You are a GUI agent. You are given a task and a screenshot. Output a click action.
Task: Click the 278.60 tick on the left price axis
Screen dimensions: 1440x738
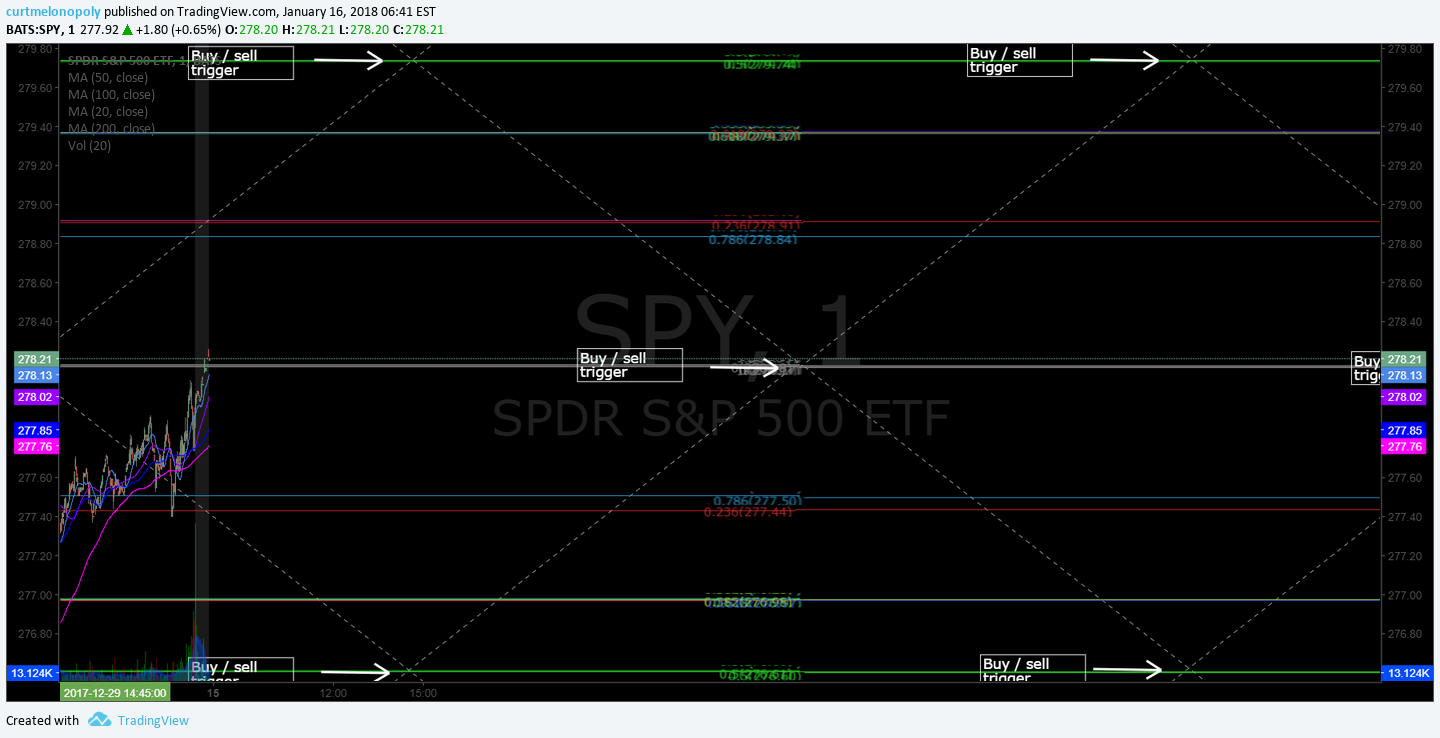click(37, 283)
